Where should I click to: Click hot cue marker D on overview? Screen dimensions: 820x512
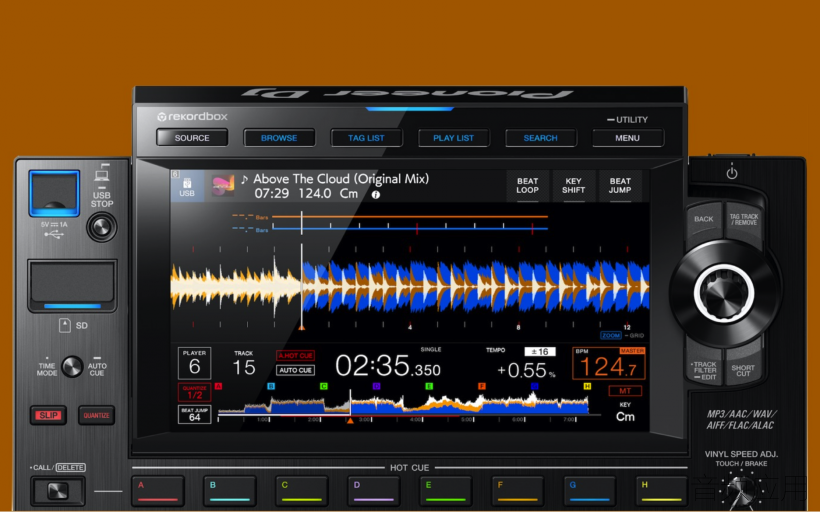tap(376, 386)
